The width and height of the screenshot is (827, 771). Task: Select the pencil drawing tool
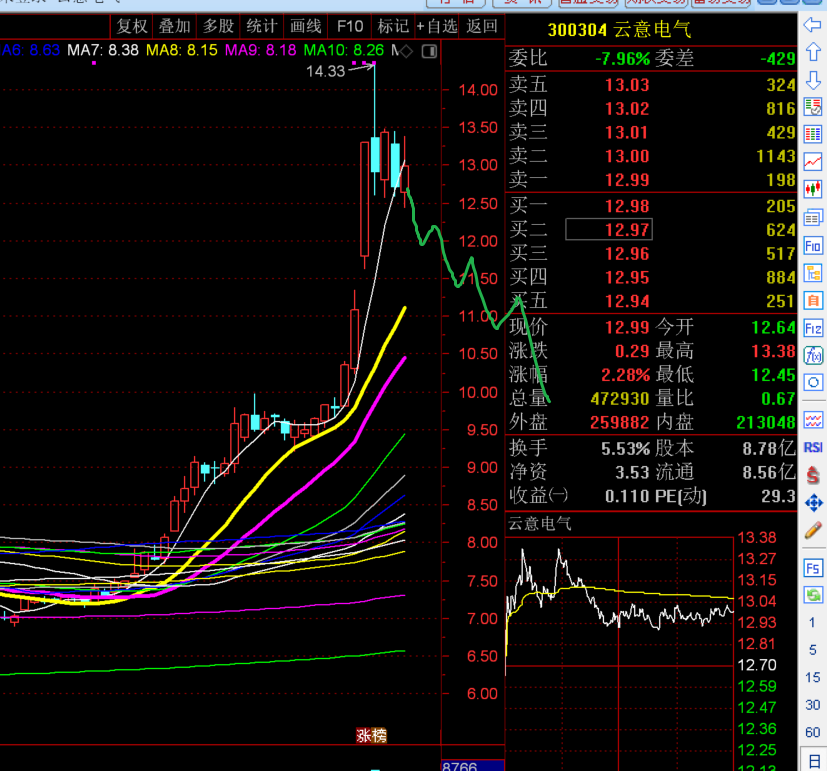[813, 530]
